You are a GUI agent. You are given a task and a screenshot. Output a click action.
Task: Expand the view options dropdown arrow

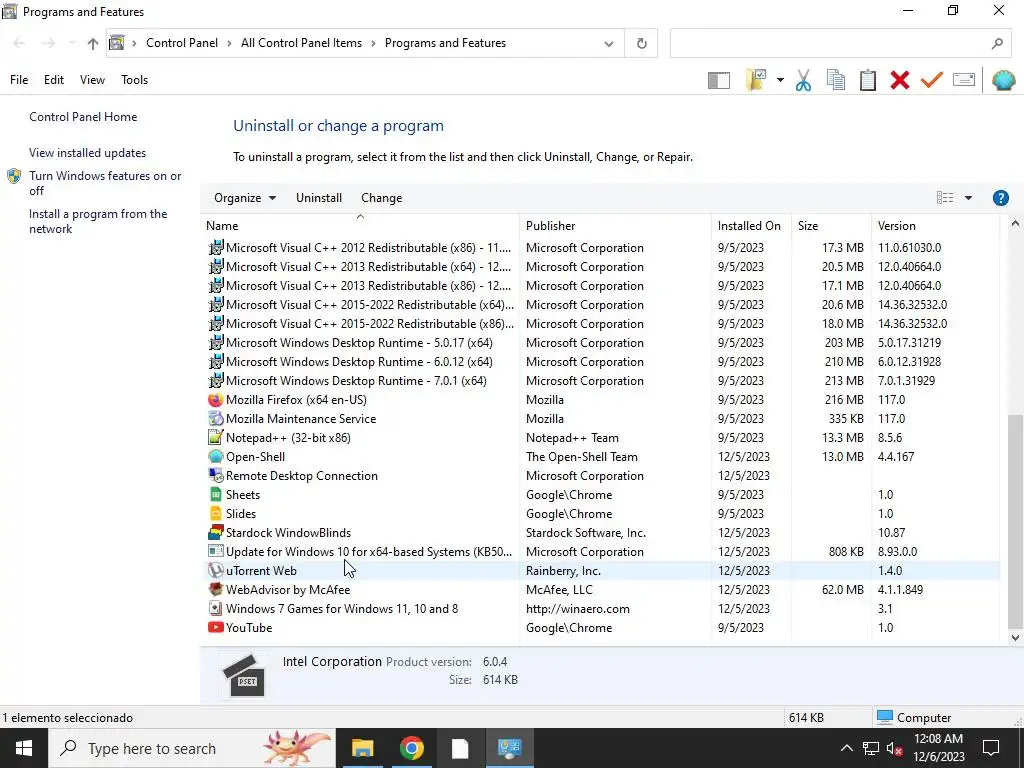(968, 198)
